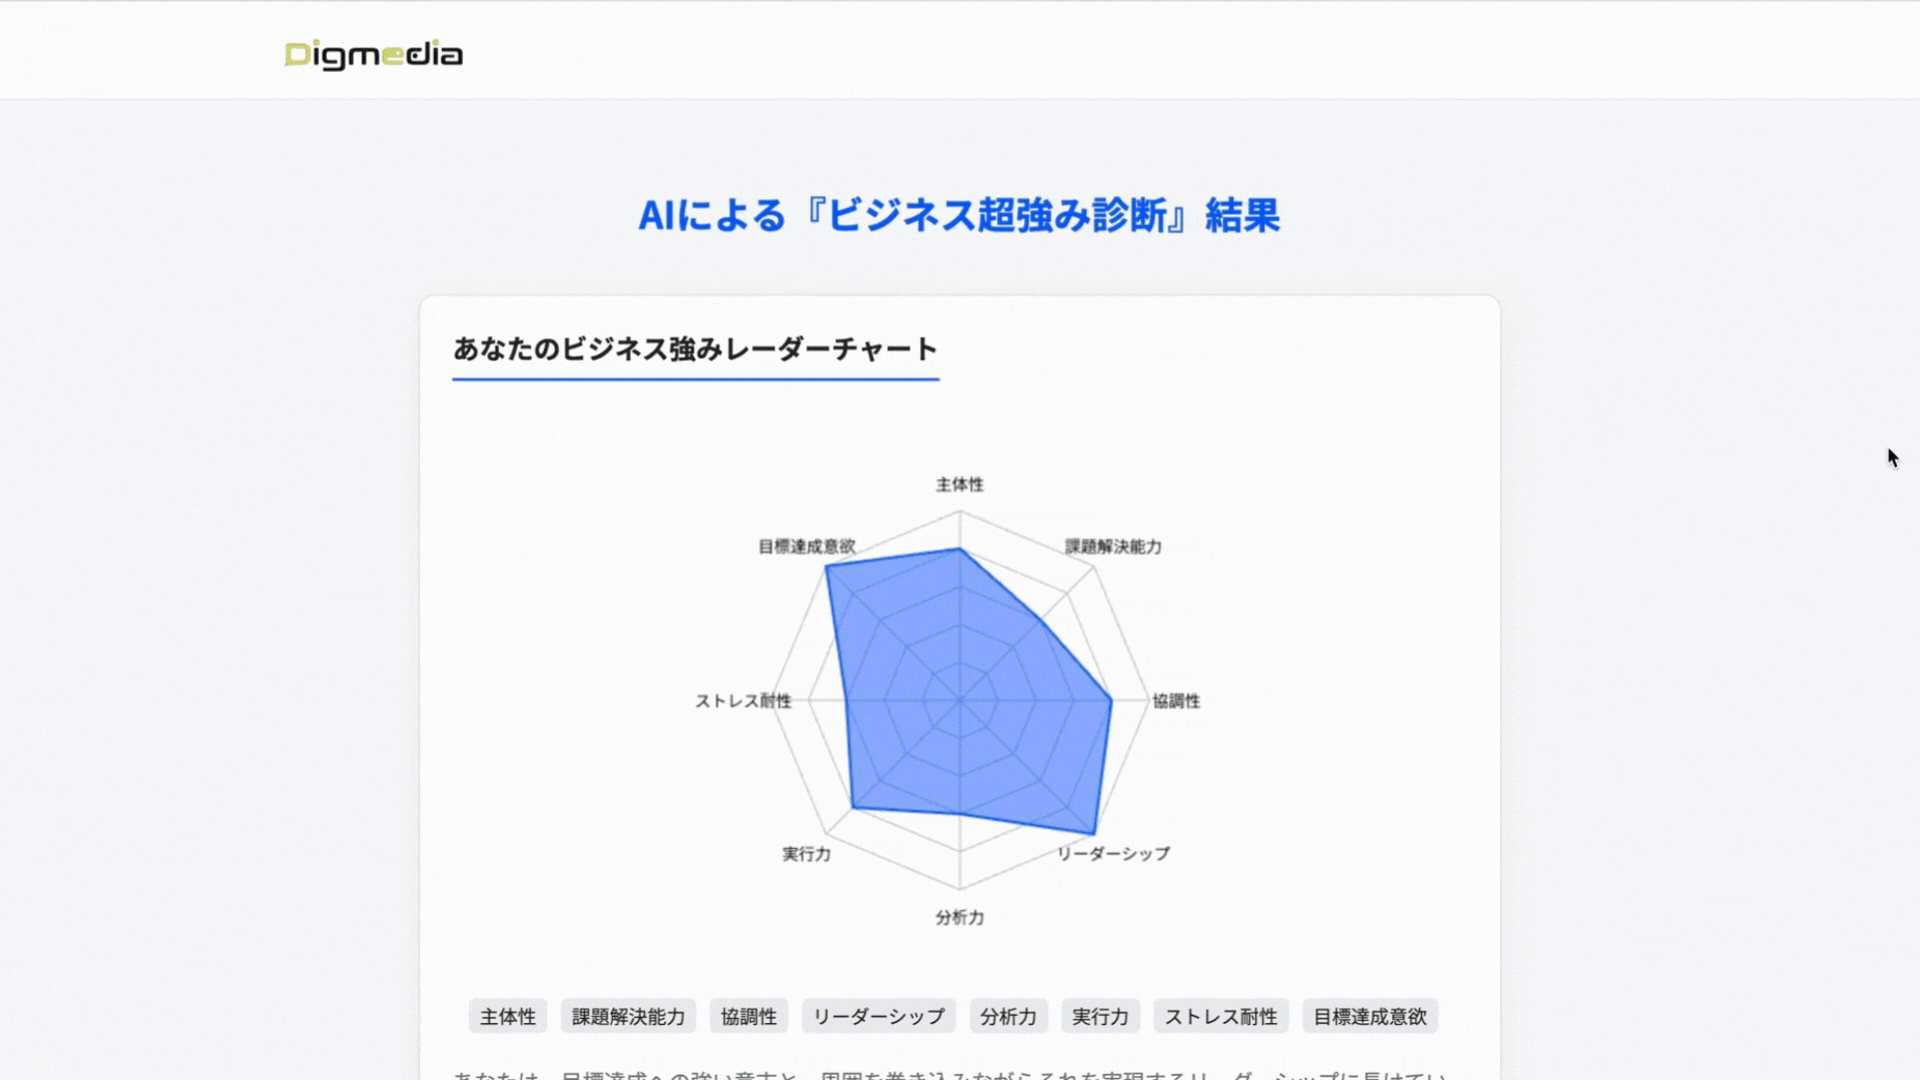Click the 課題解決能力 chart axis label
Screen dimensions: 1920x1080
(x=1114, y=548)
